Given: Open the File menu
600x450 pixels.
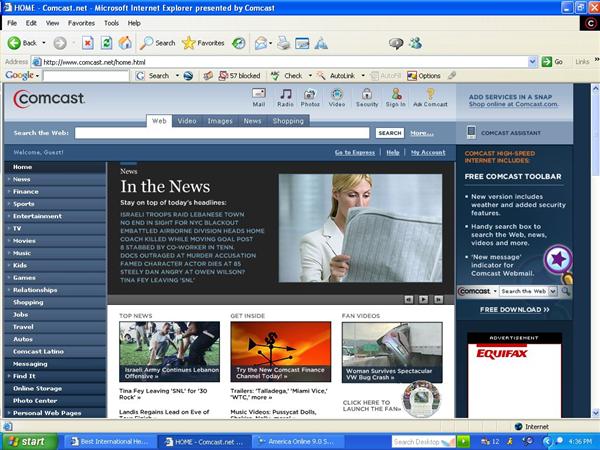Looking at the screenshot, I should tap(12, 23).
